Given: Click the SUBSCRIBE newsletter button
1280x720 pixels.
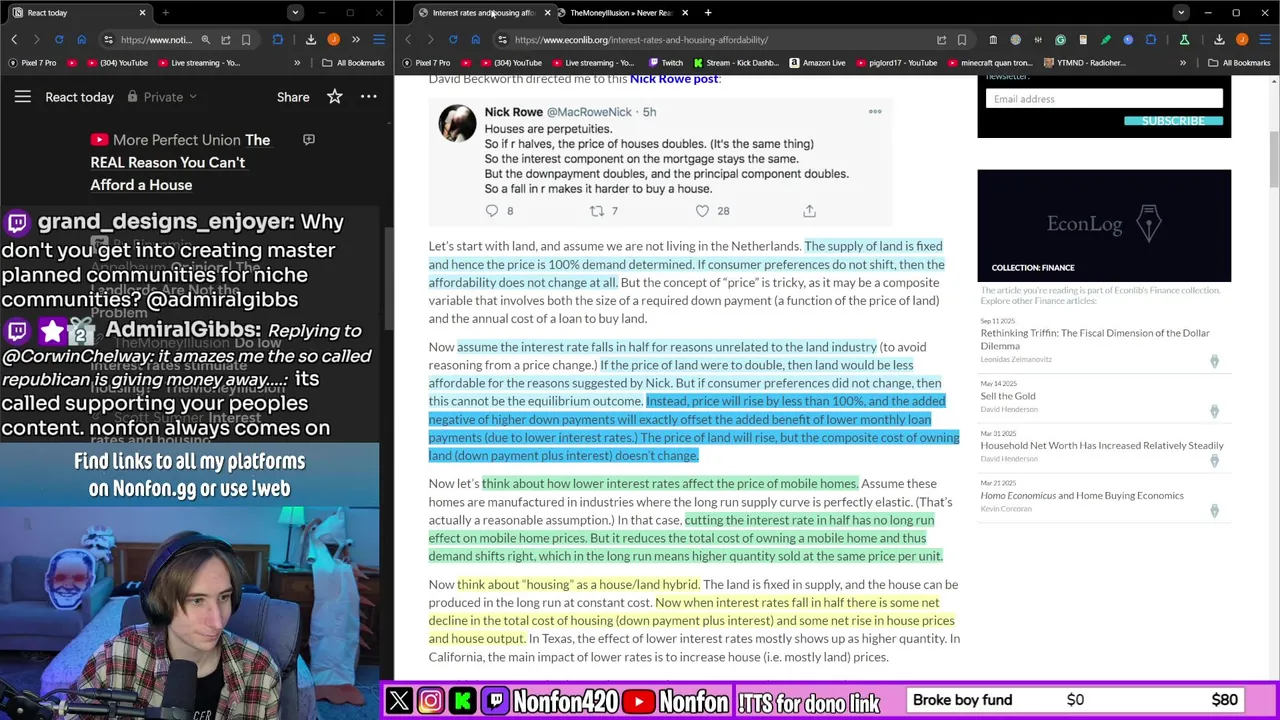Looking at the screenshot, I should (1174, 121).
